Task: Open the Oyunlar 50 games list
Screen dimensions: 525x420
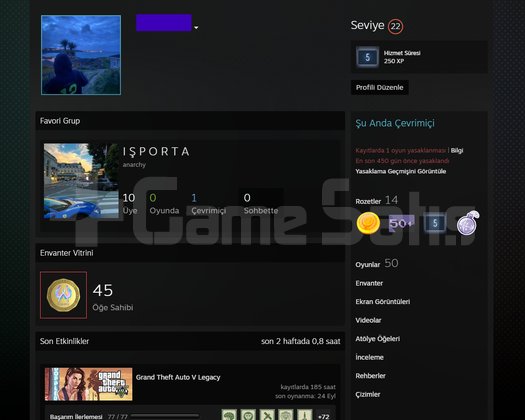Action: point(377,264)
